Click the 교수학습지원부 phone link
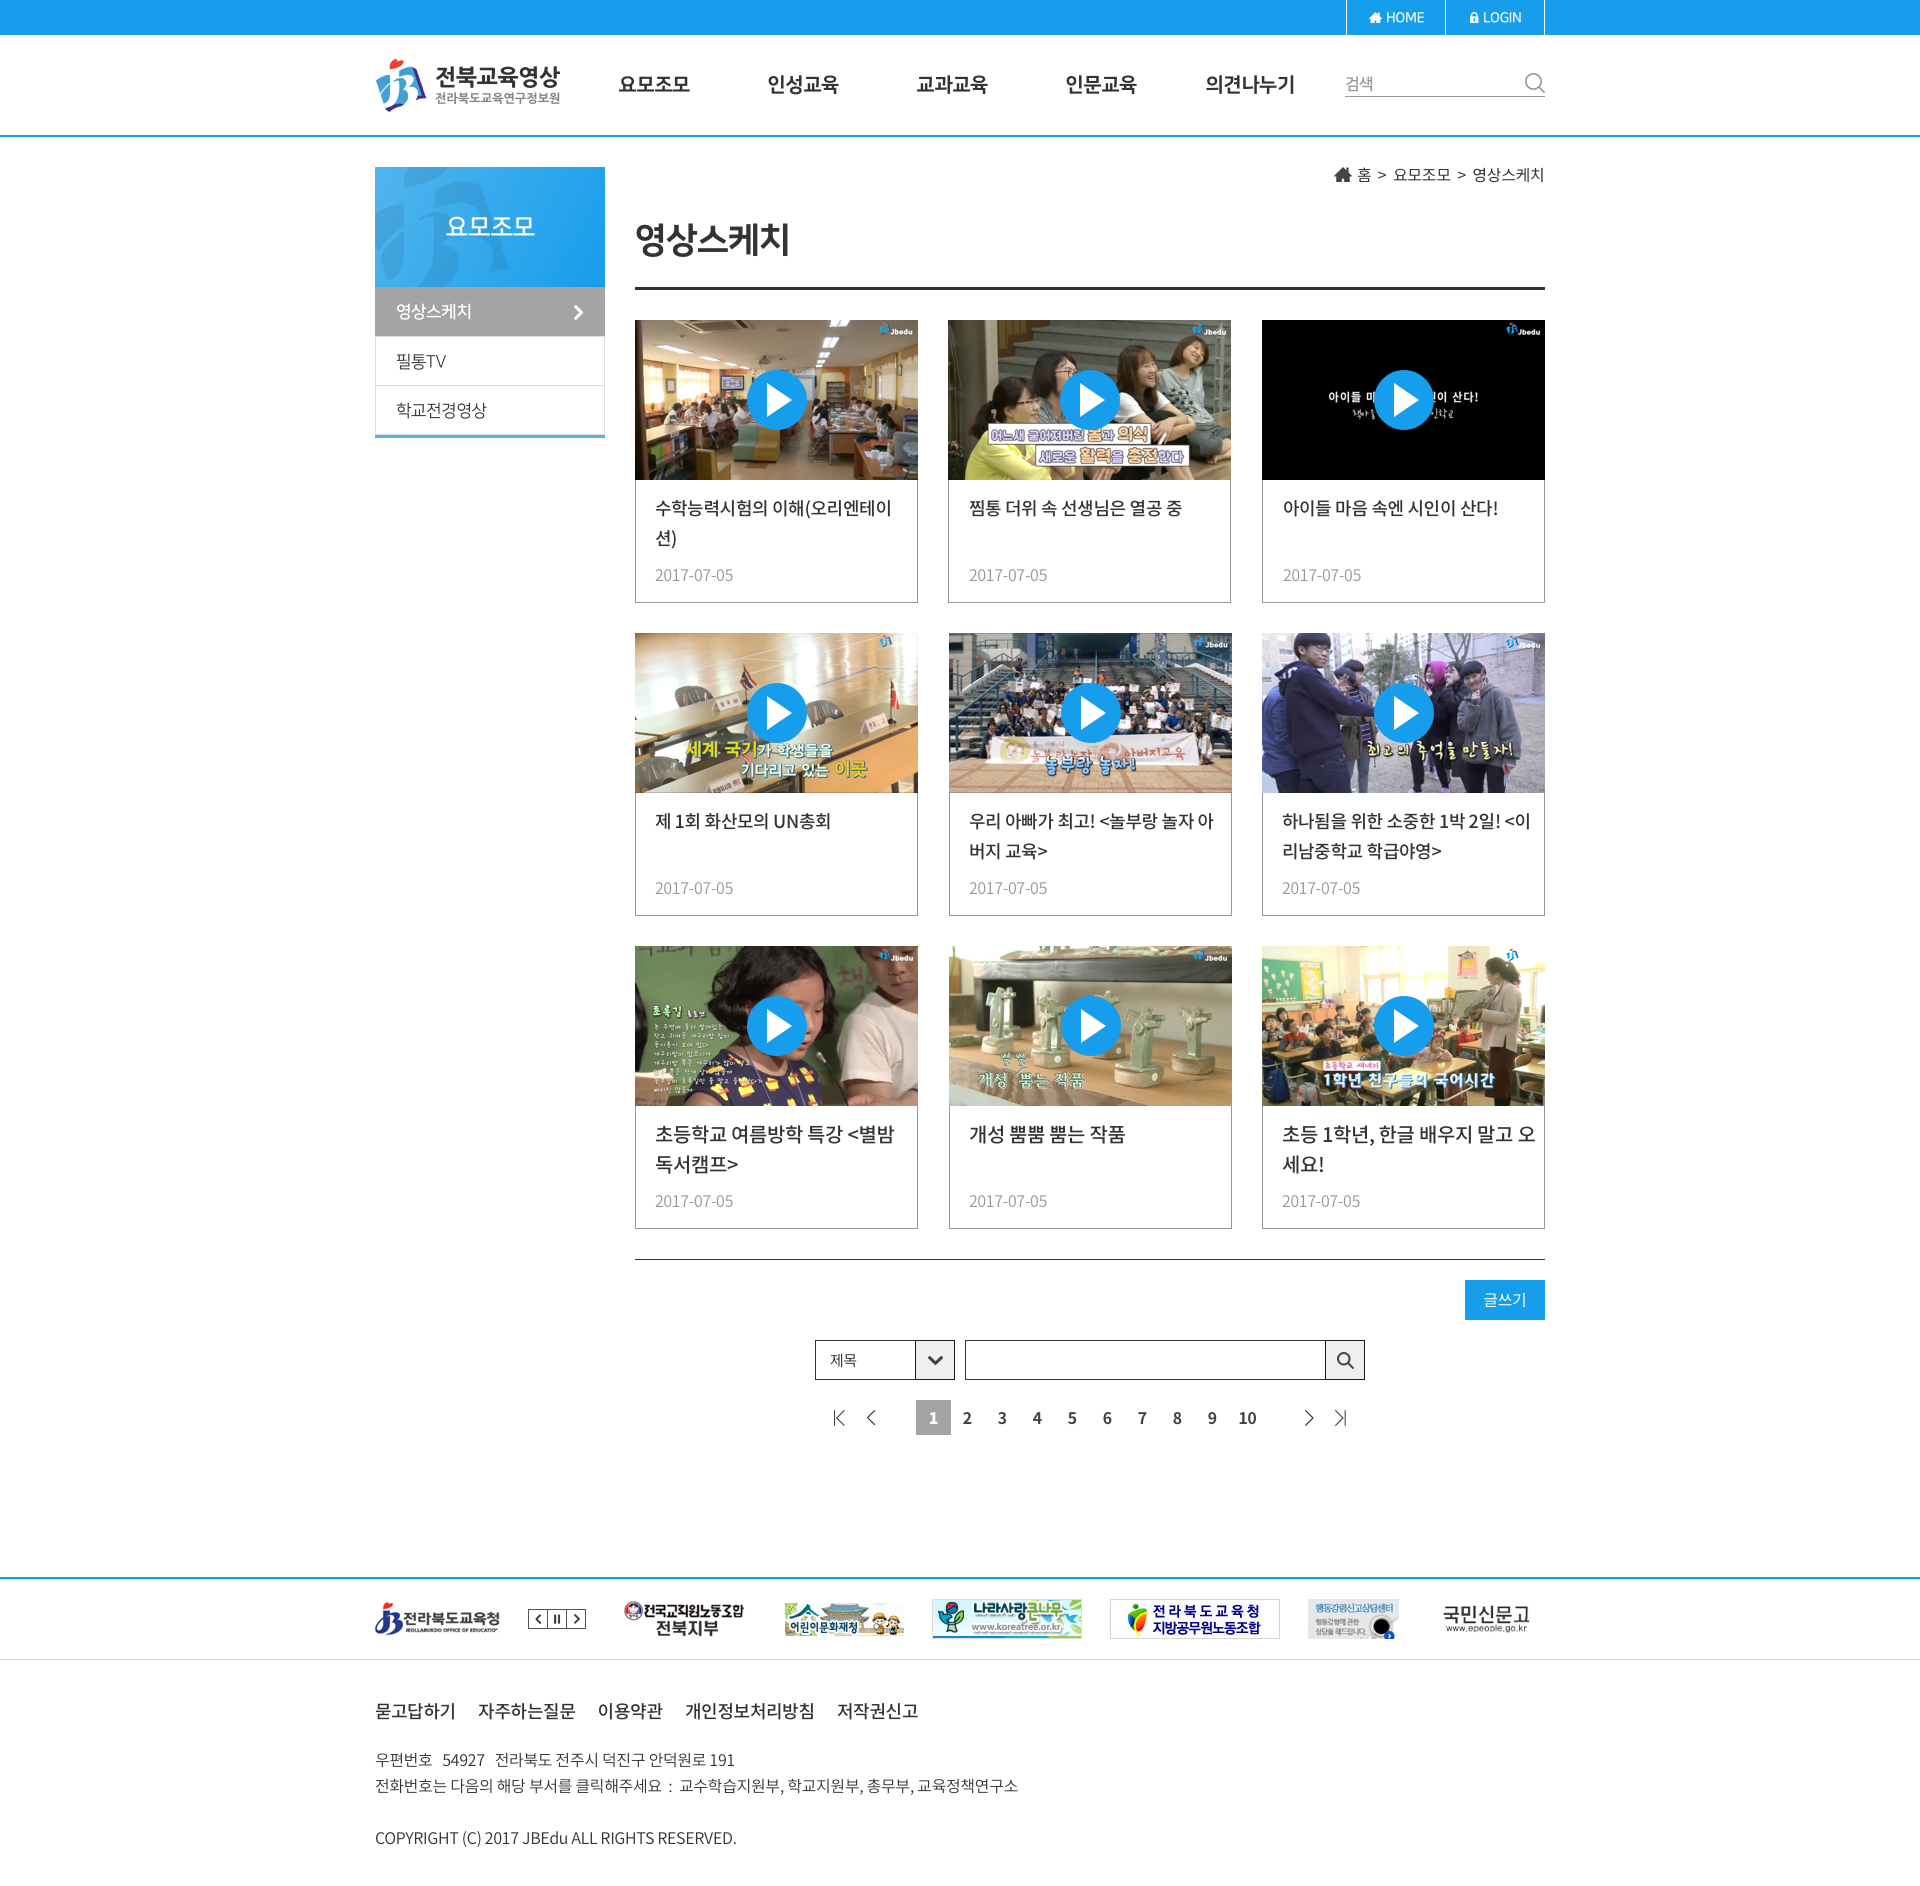Image resolution: width=1920 pixels, height=1886 pixels. pyautogui.click(x=729, y=1786)
